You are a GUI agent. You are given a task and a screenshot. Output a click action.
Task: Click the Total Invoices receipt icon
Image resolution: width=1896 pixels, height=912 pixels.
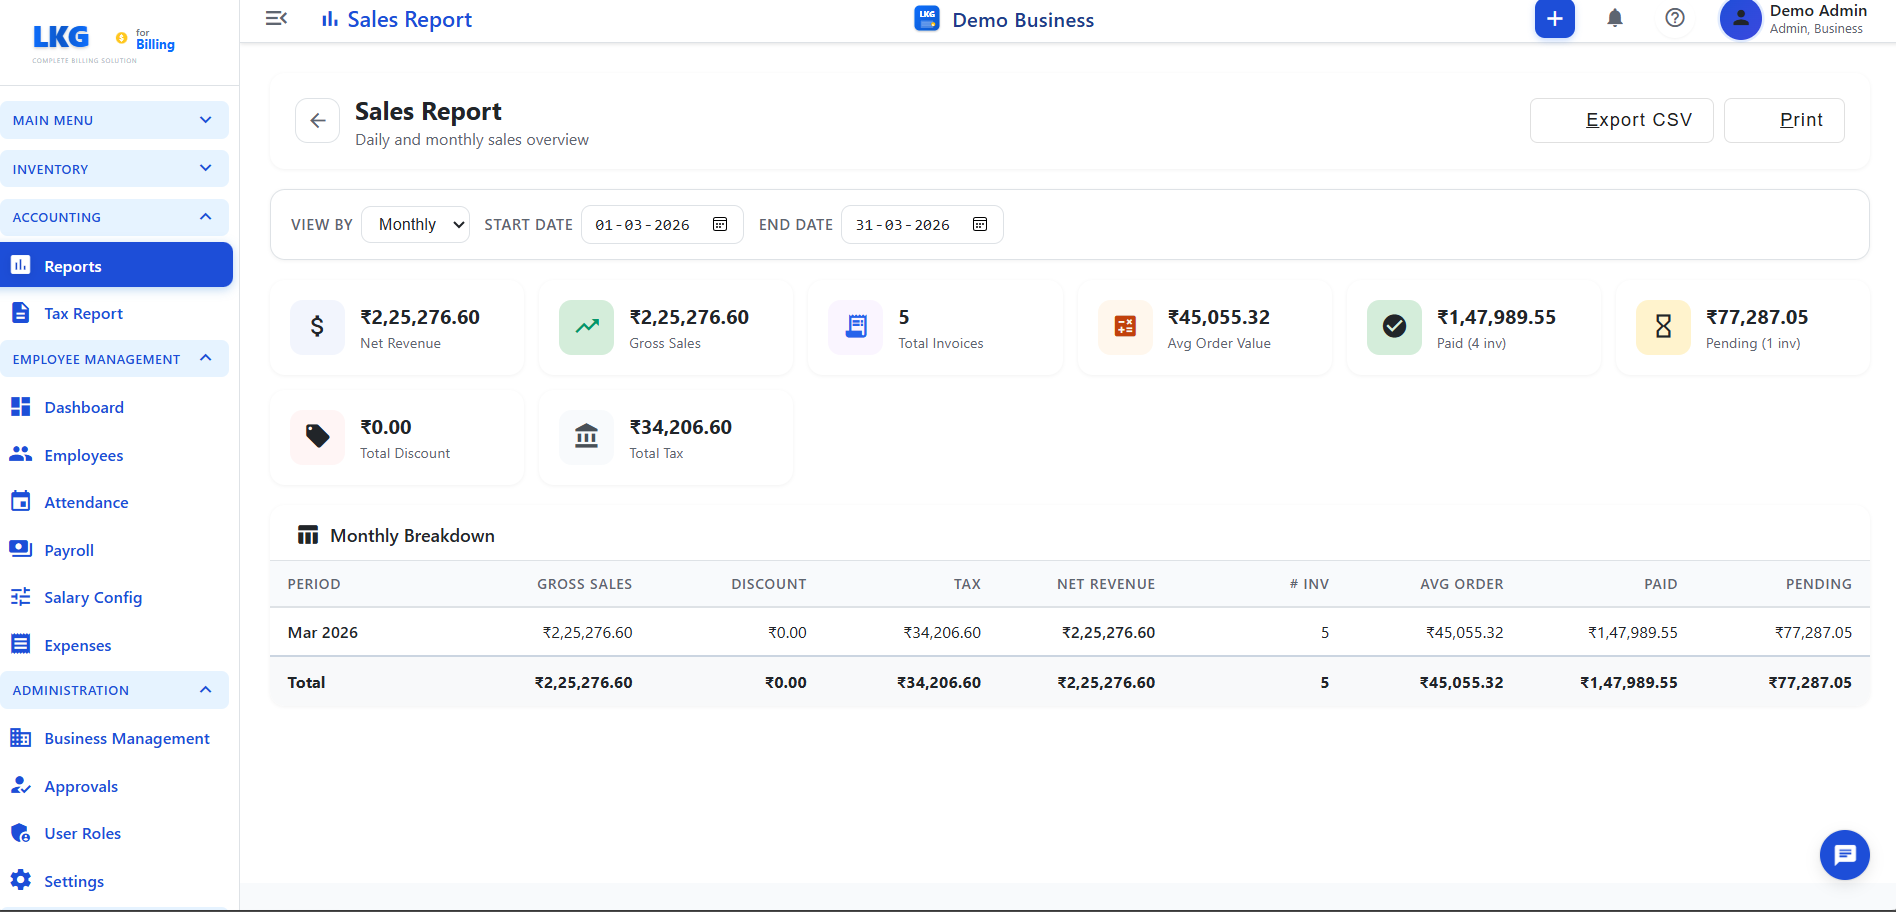coord(856,327)
